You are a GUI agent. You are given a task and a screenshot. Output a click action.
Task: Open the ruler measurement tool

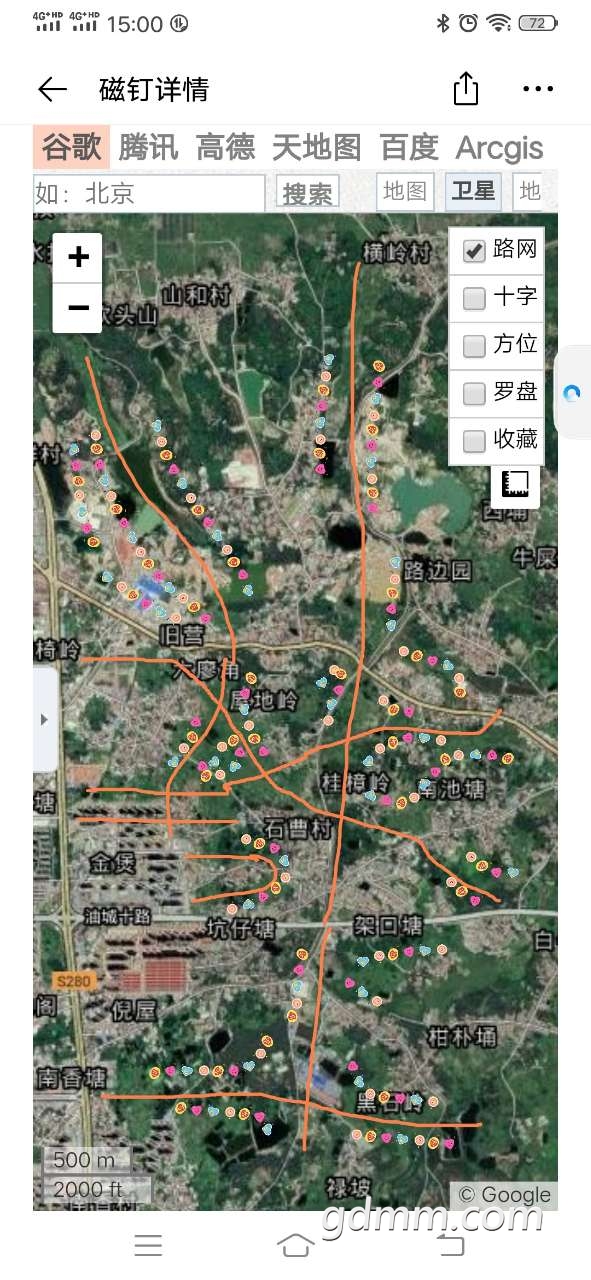pos(515,484)
